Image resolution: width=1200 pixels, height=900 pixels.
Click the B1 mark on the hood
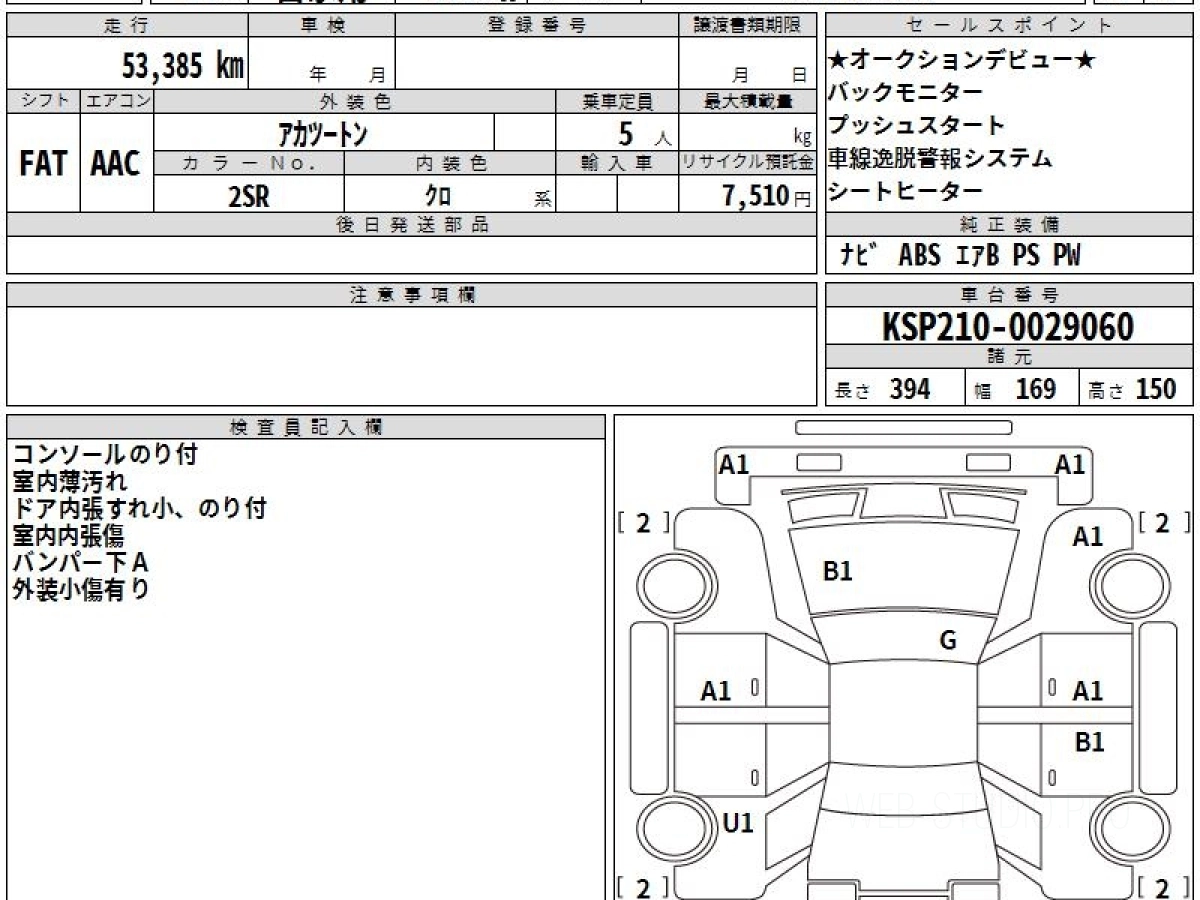point(837,571)
